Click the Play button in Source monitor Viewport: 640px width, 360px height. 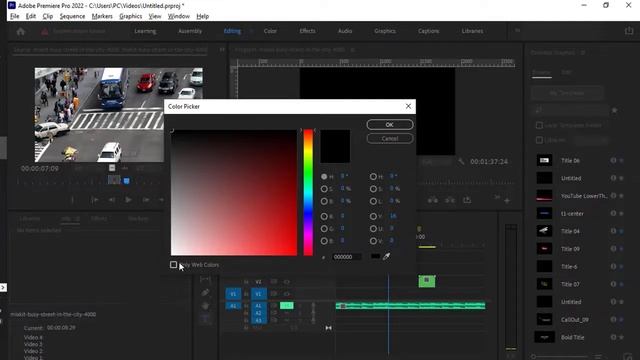coord(128,200)
